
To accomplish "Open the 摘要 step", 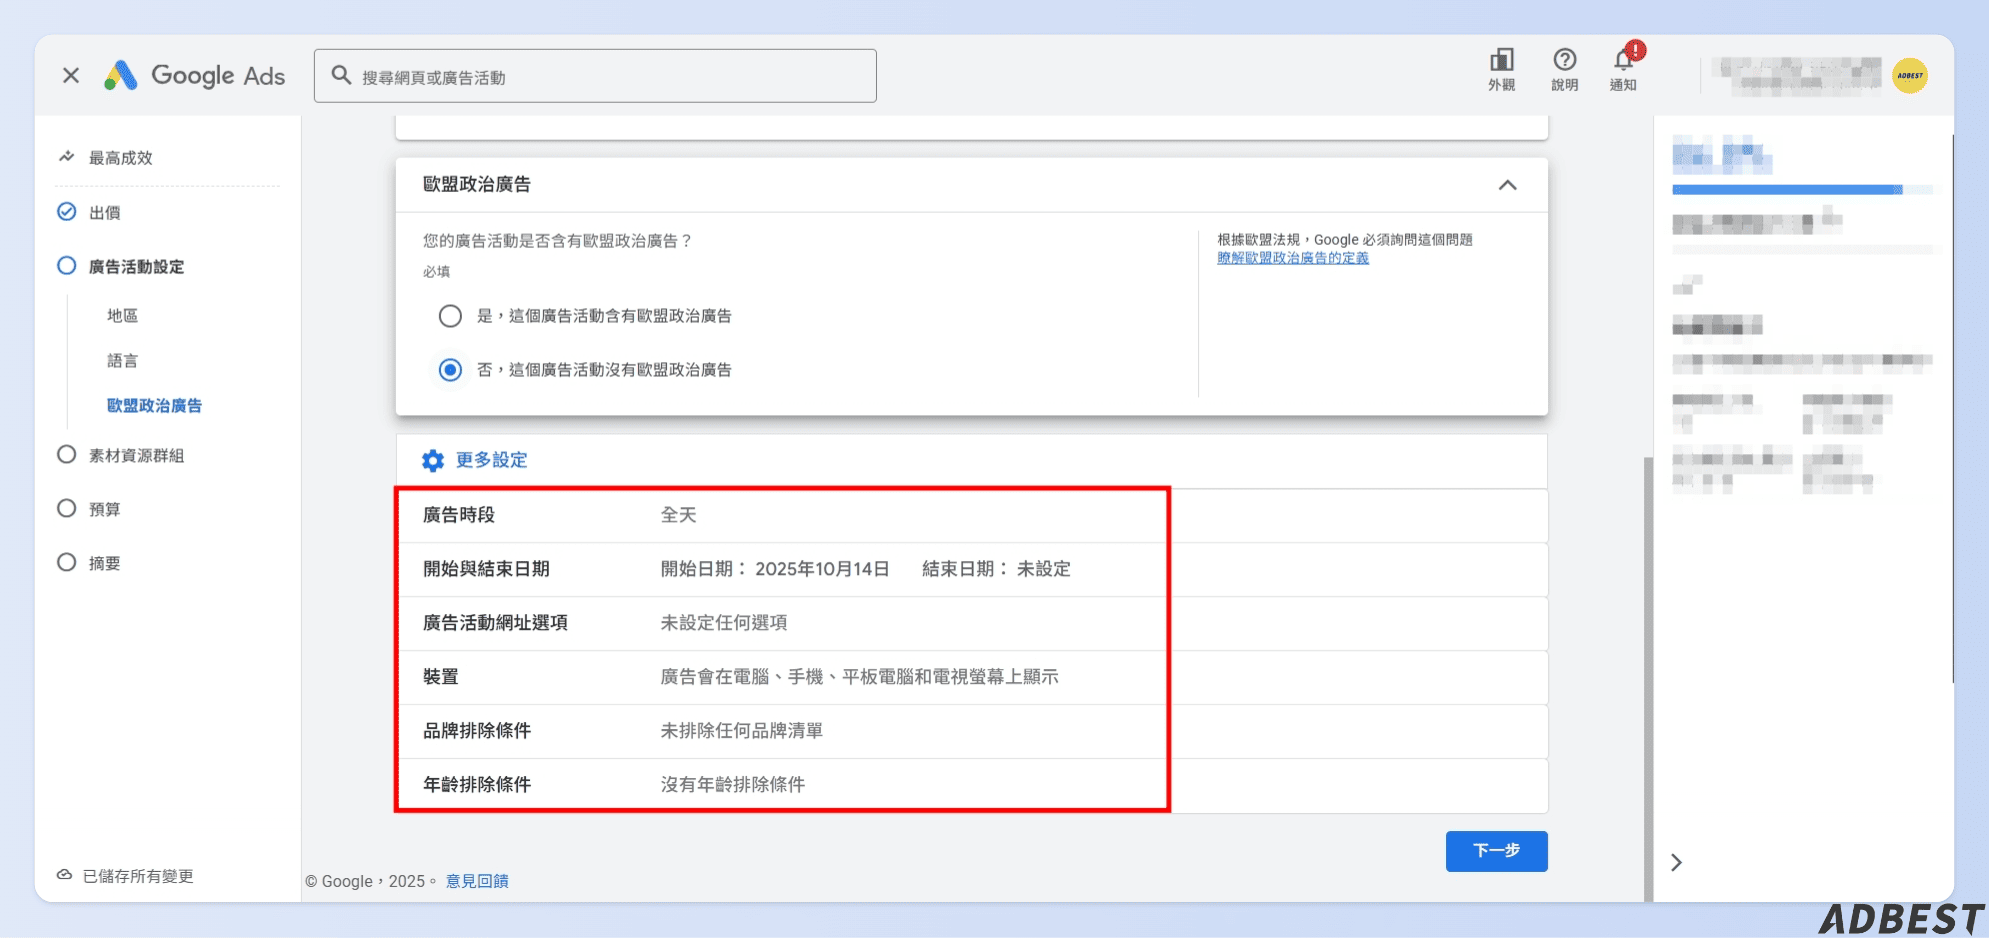I will point(104,563).
